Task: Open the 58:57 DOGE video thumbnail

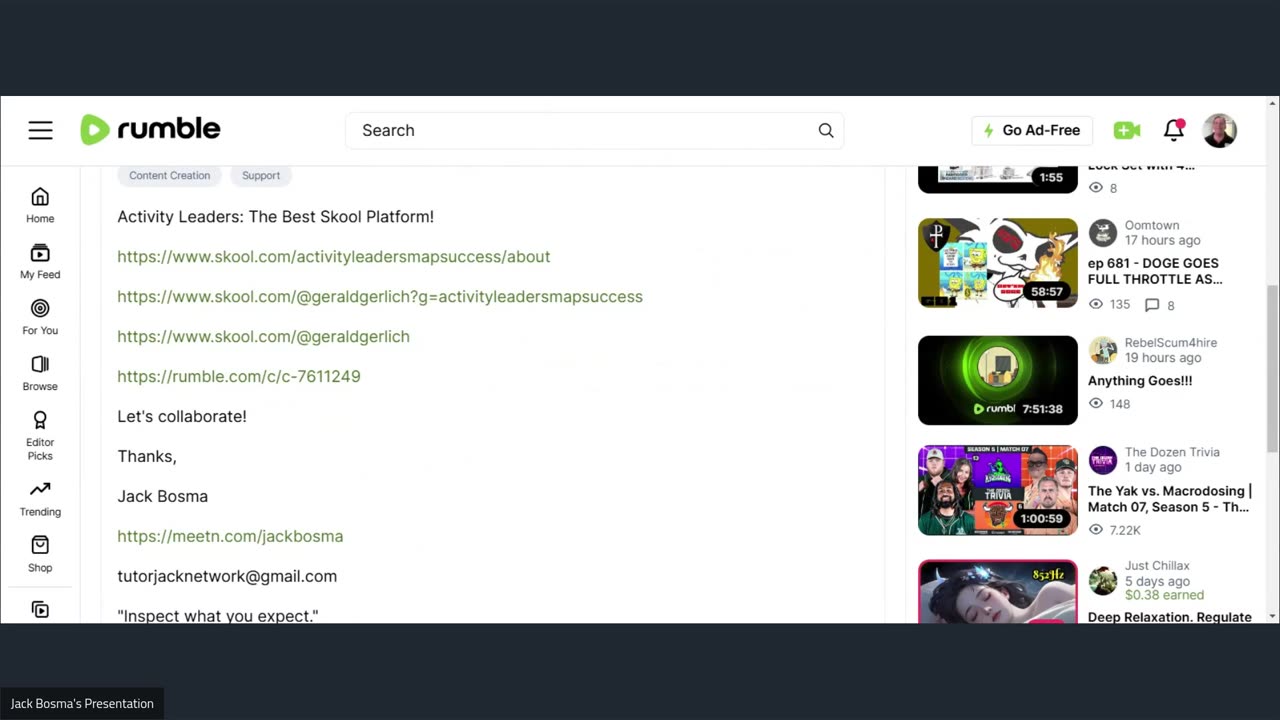Action: point(998,263)
